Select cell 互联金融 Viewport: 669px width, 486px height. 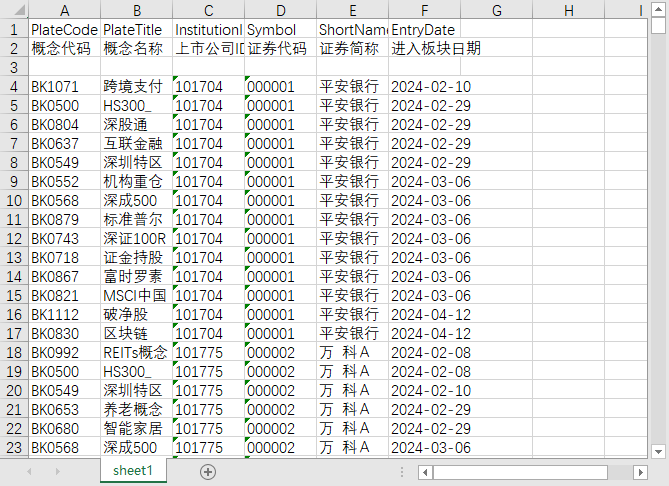[x=137, y=143]
